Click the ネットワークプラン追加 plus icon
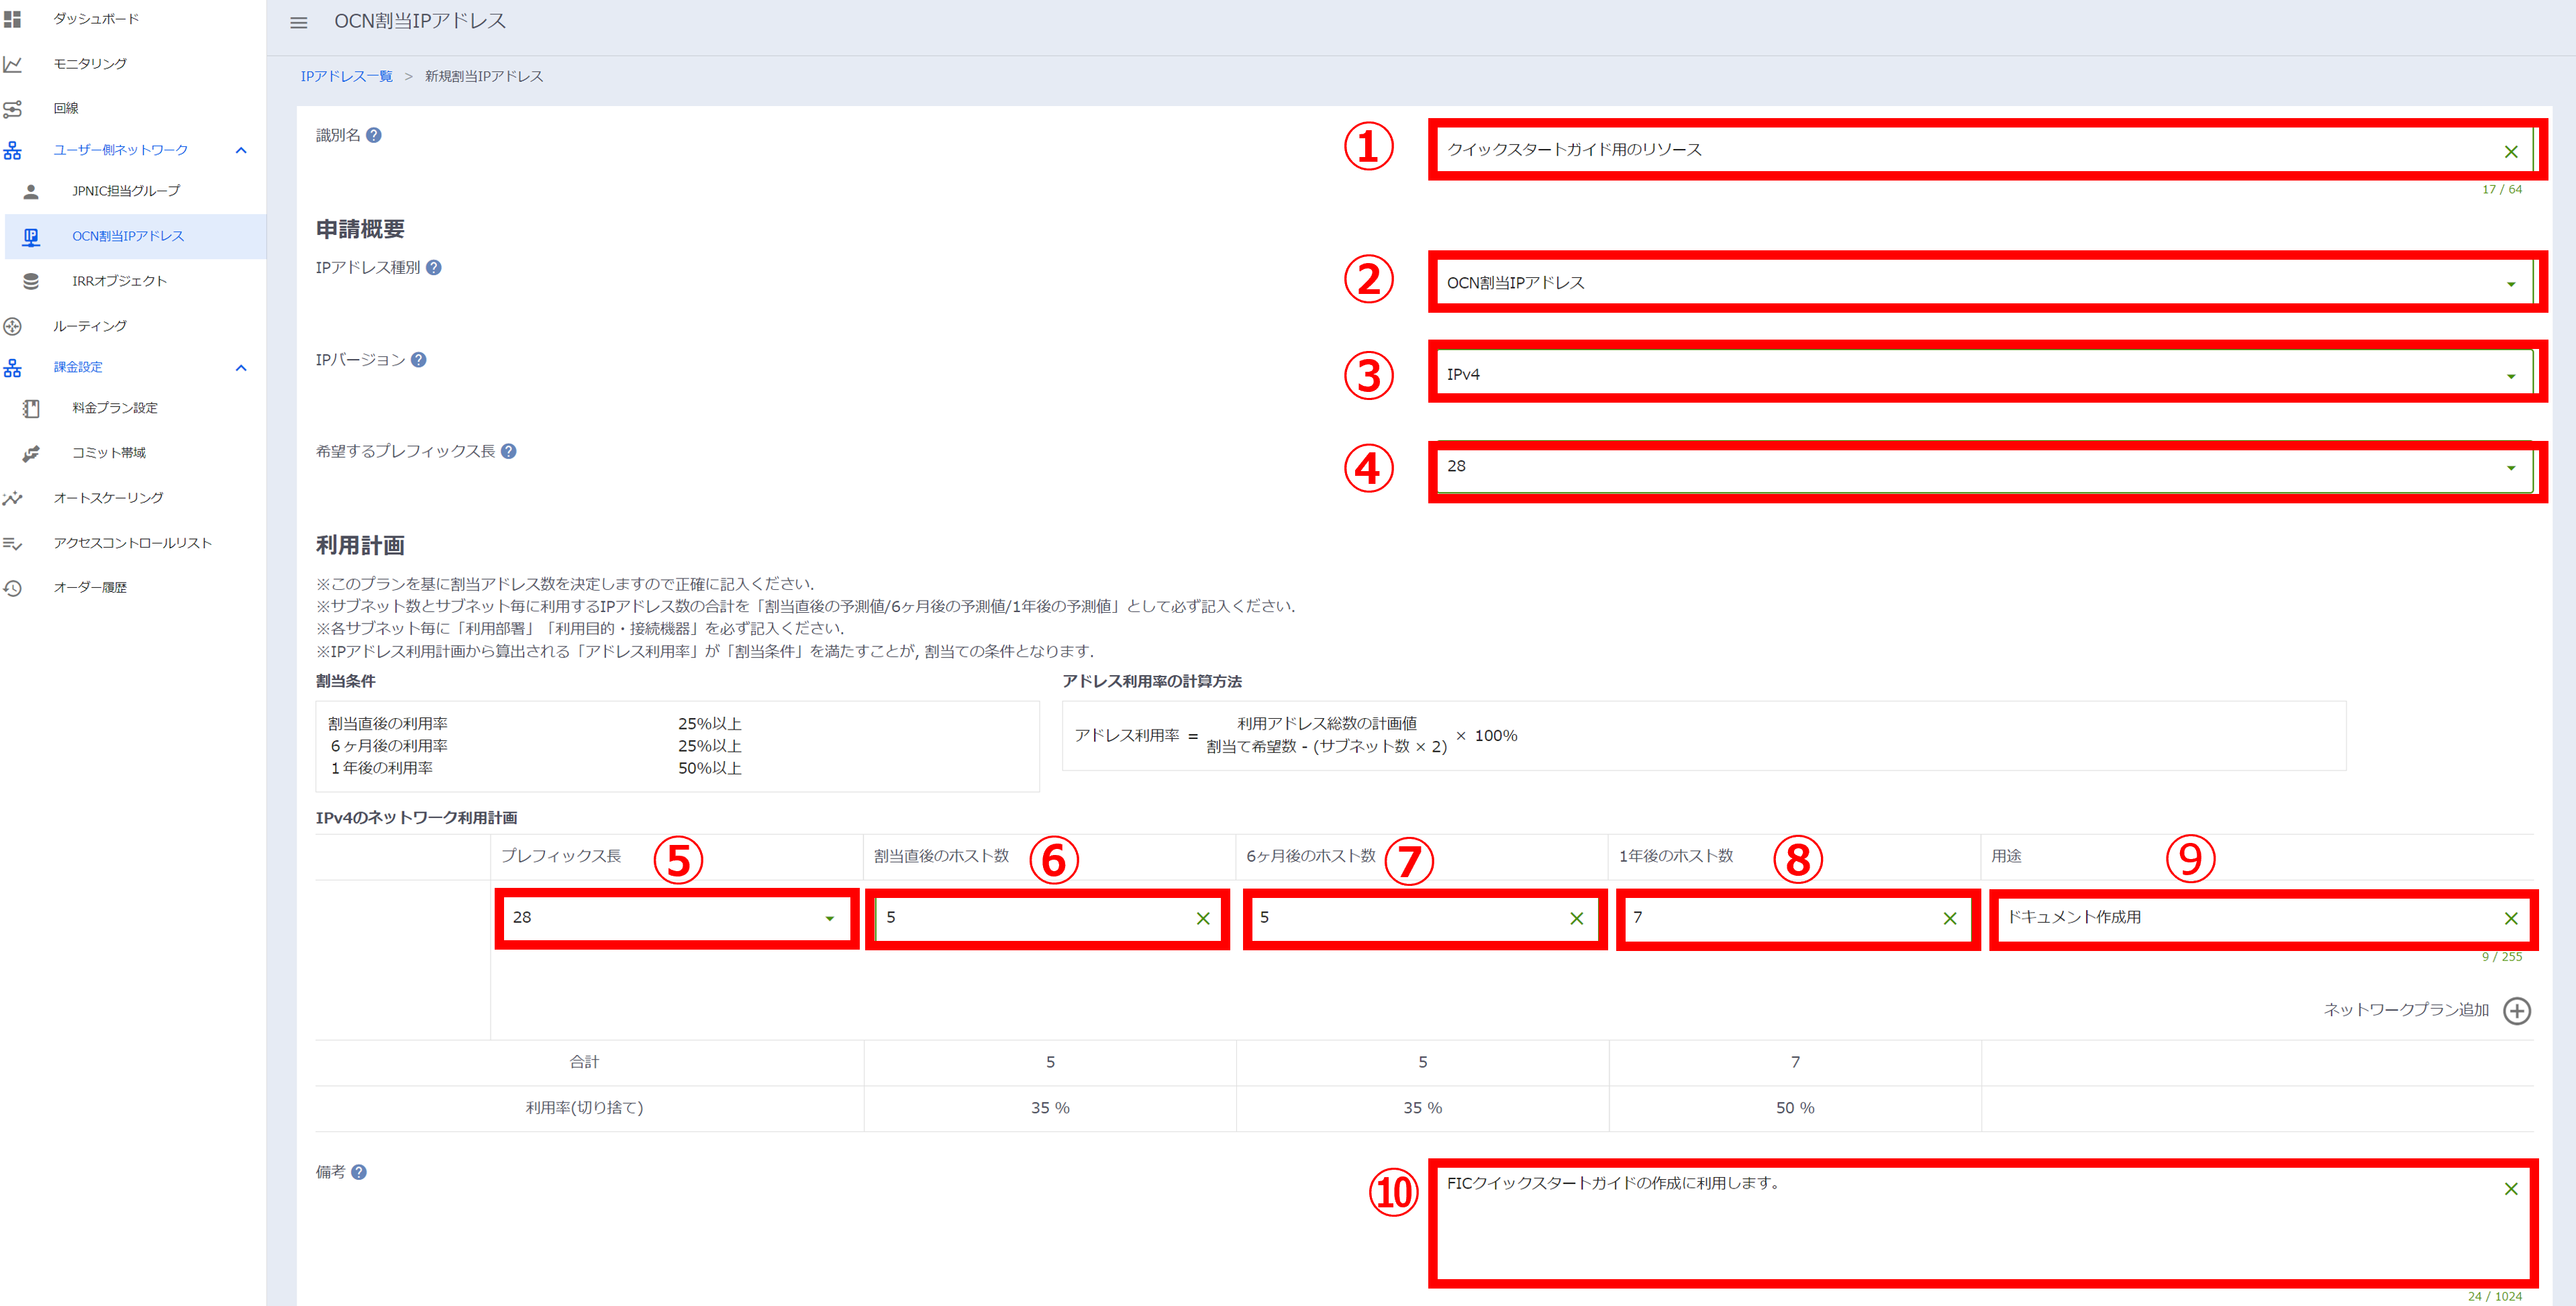The image size is (2576, 1306). point(2516,1011)
